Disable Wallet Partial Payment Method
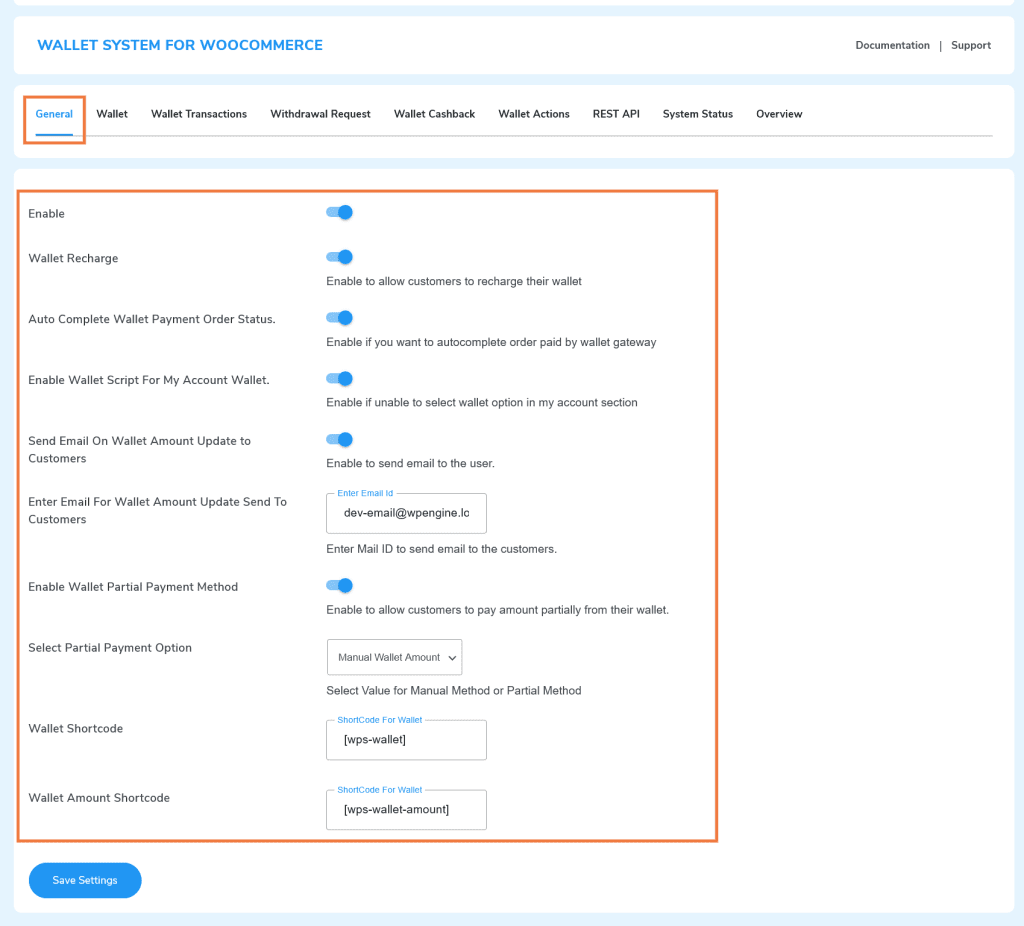The height and width of the screenshot is (926, 1024). pos(339,586)
